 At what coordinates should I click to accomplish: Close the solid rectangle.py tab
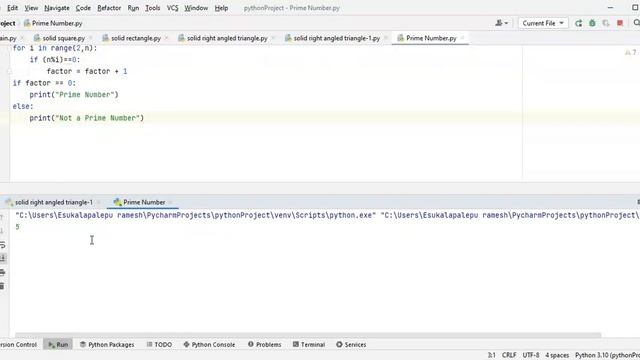167,38
